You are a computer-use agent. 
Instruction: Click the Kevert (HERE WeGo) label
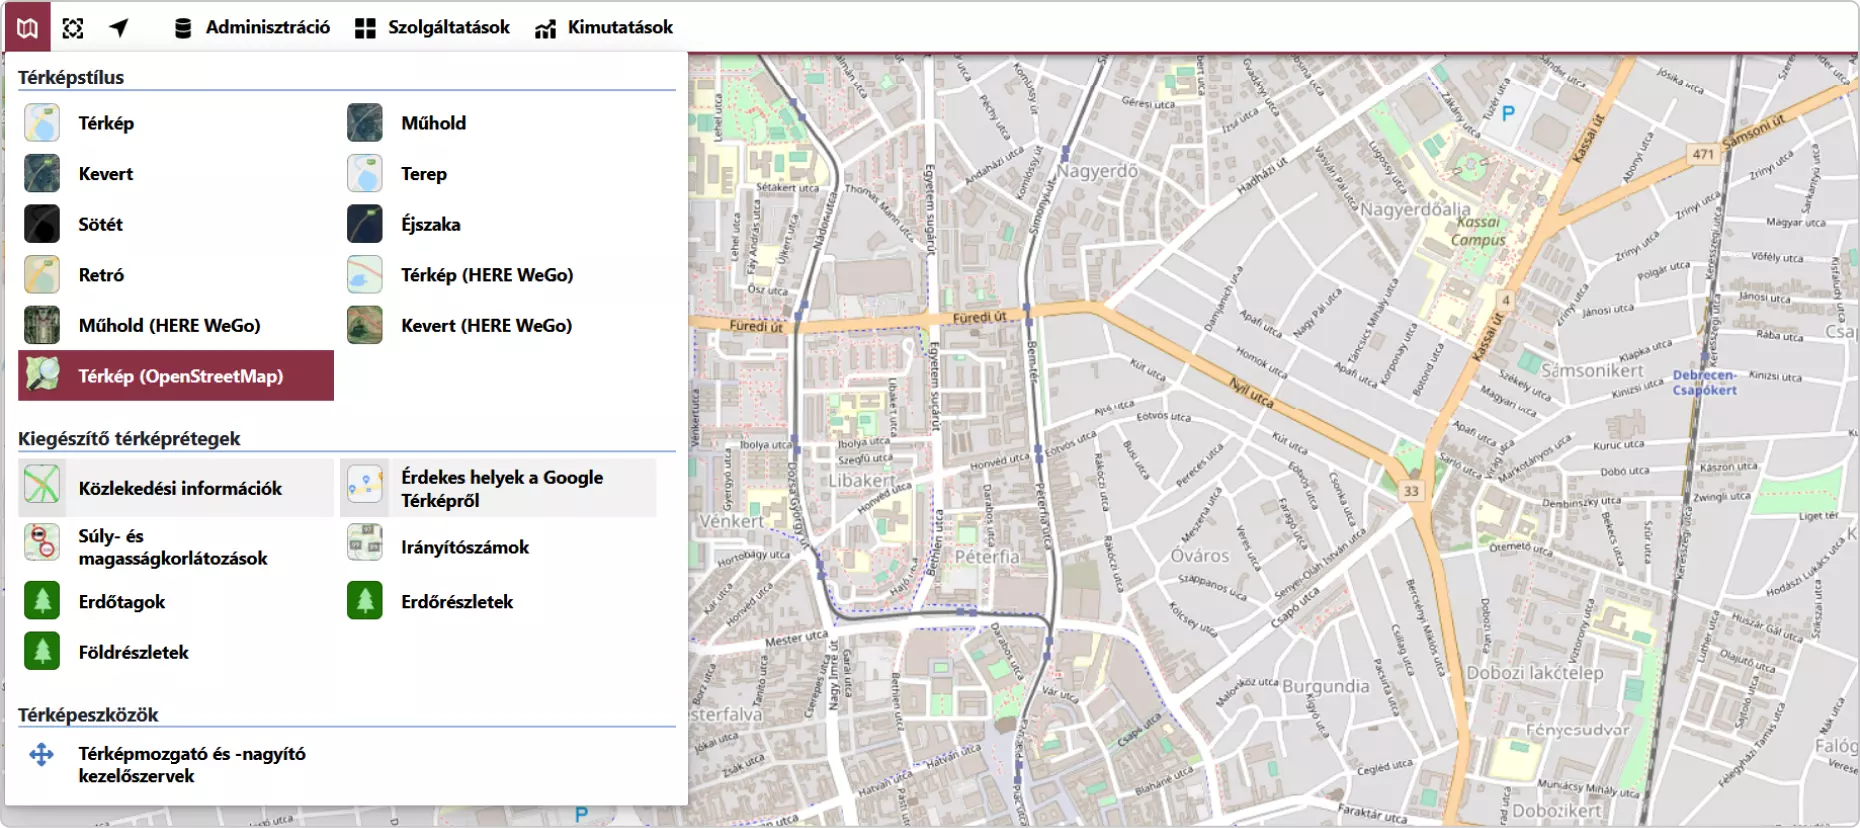click(x=486, y=325)
